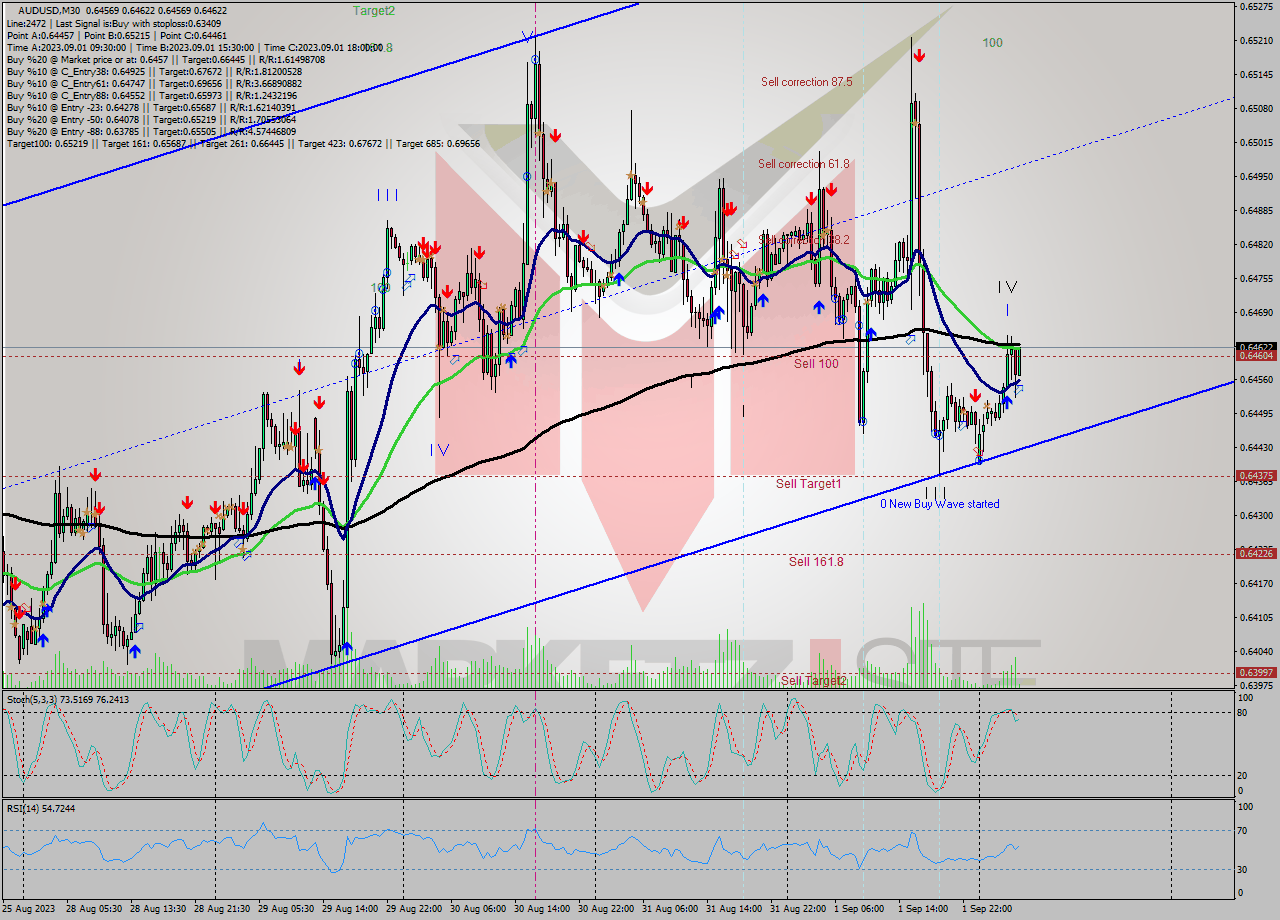Image resolution: width=1280 pixels, height=920 pixels.
Task: Select the '28 Aug 21:30' time label
Action: pyautogui.click(x=222, y=909)
